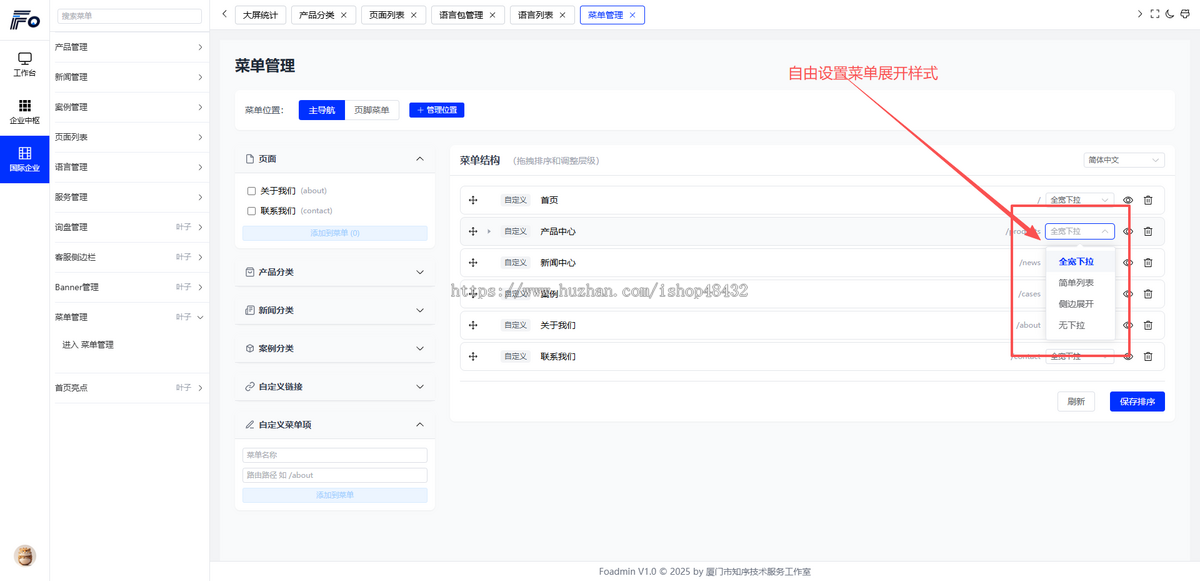The width and height of the screenshot is (1200, 581).
Task: Click drag handle of 首页 row
Action: point(473,200)
